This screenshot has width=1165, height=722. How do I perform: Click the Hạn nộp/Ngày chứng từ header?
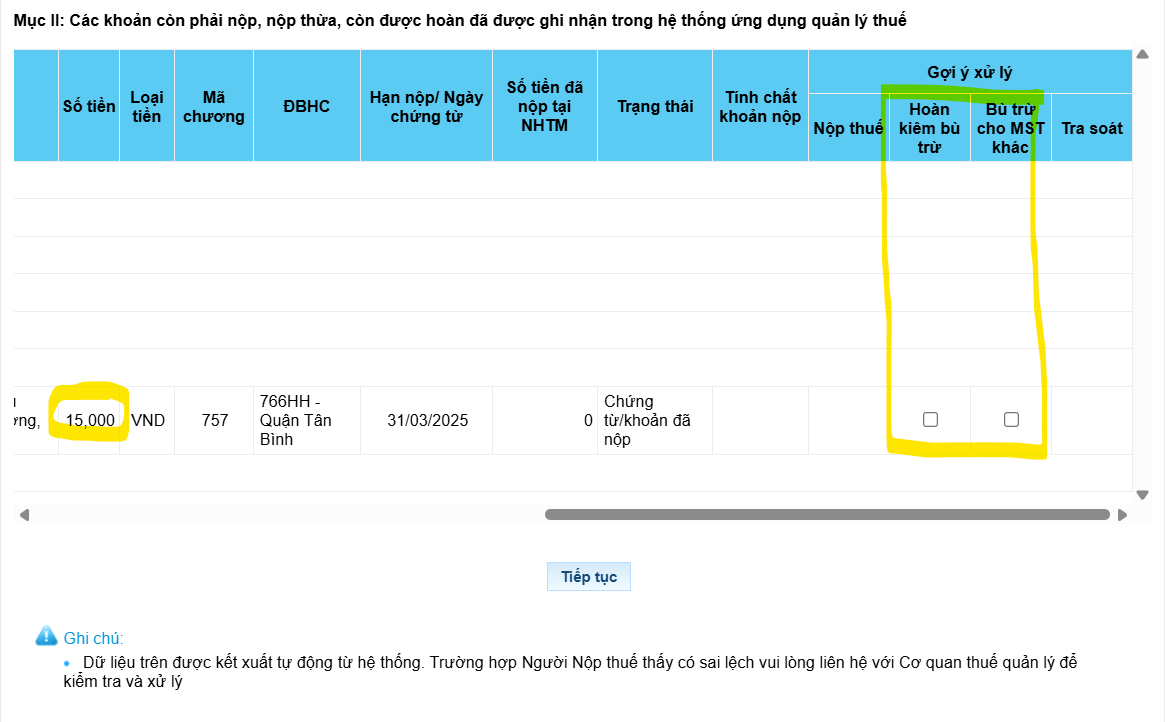tap(426, 106)
